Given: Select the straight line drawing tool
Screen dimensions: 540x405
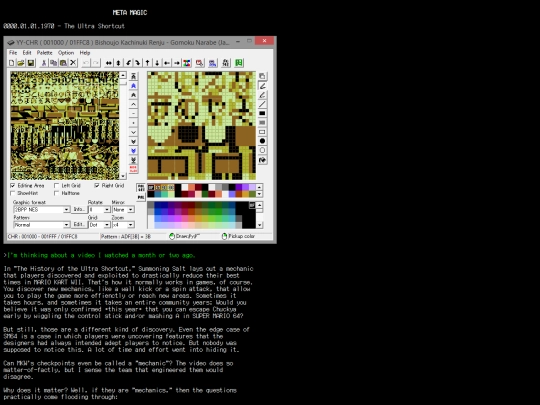Looking at the screenshot, I should pyautogui.click(x=262, y=104).
